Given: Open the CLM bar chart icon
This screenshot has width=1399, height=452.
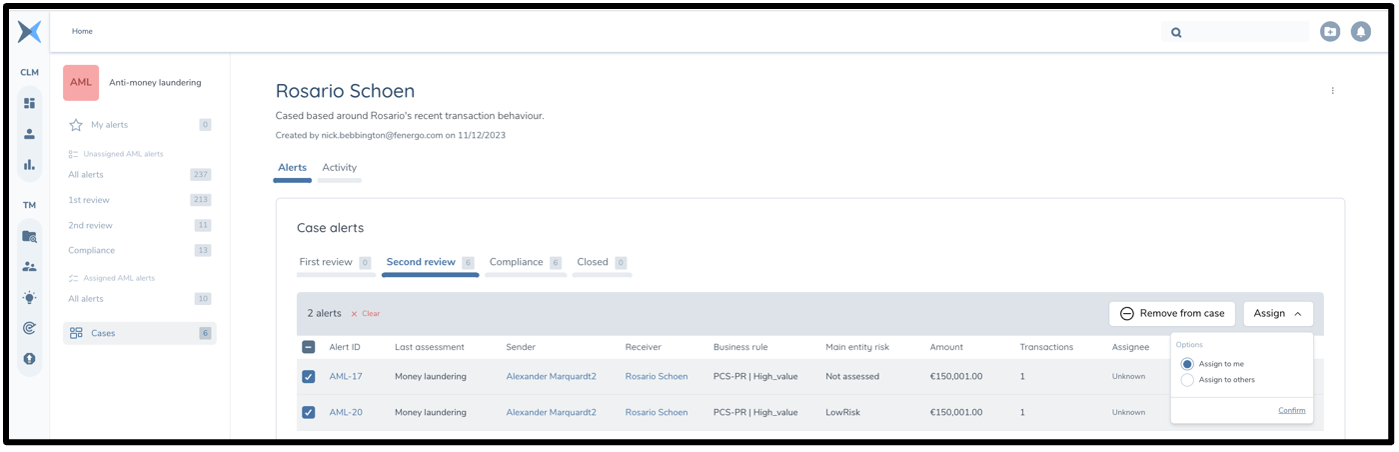Looking at the screenshot, I should click(30, 165).
